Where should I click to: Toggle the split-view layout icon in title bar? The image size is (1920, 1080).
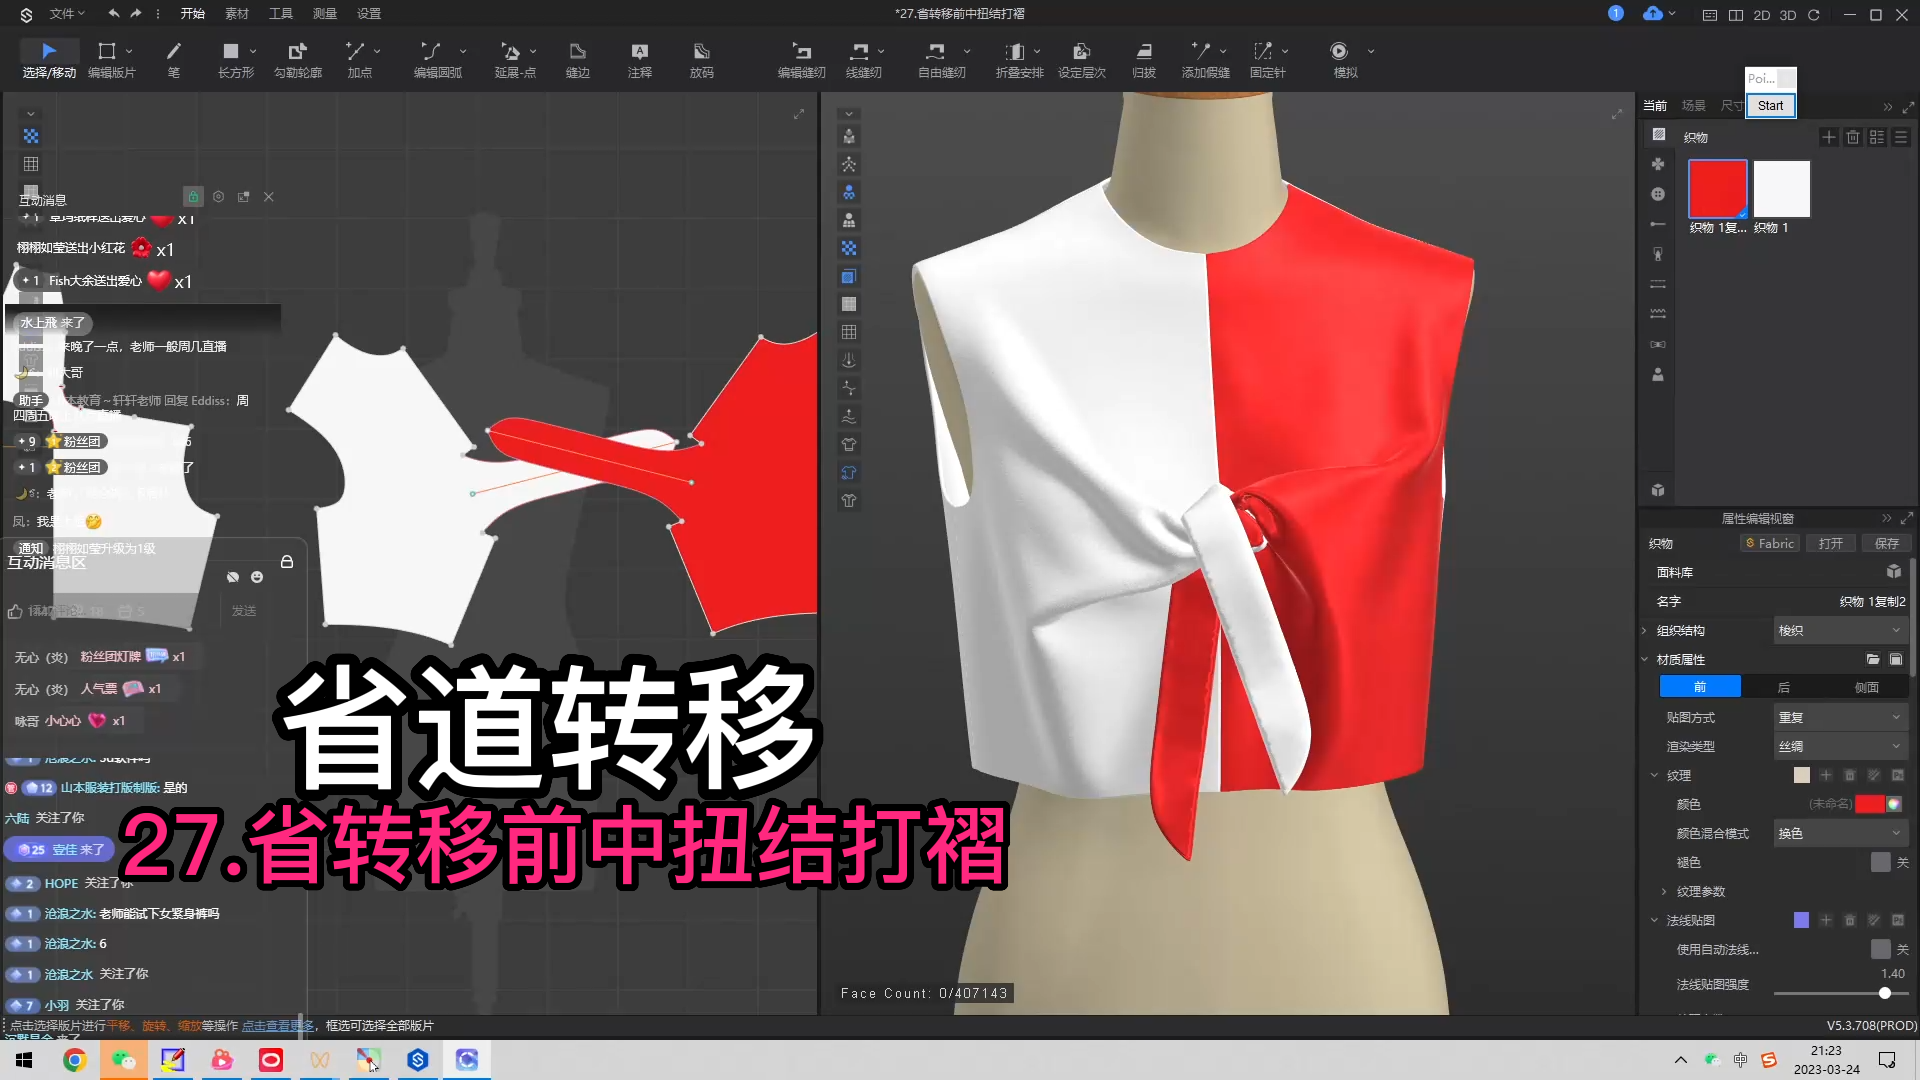1736,15
